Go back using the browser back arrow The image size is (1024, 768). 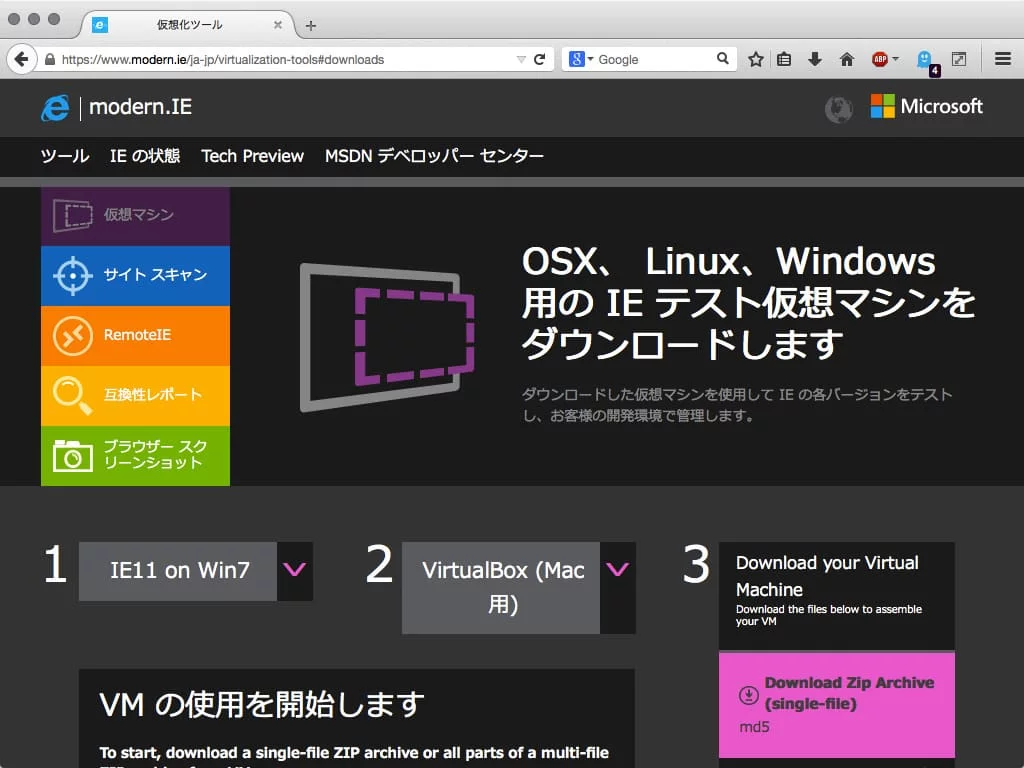22,59
